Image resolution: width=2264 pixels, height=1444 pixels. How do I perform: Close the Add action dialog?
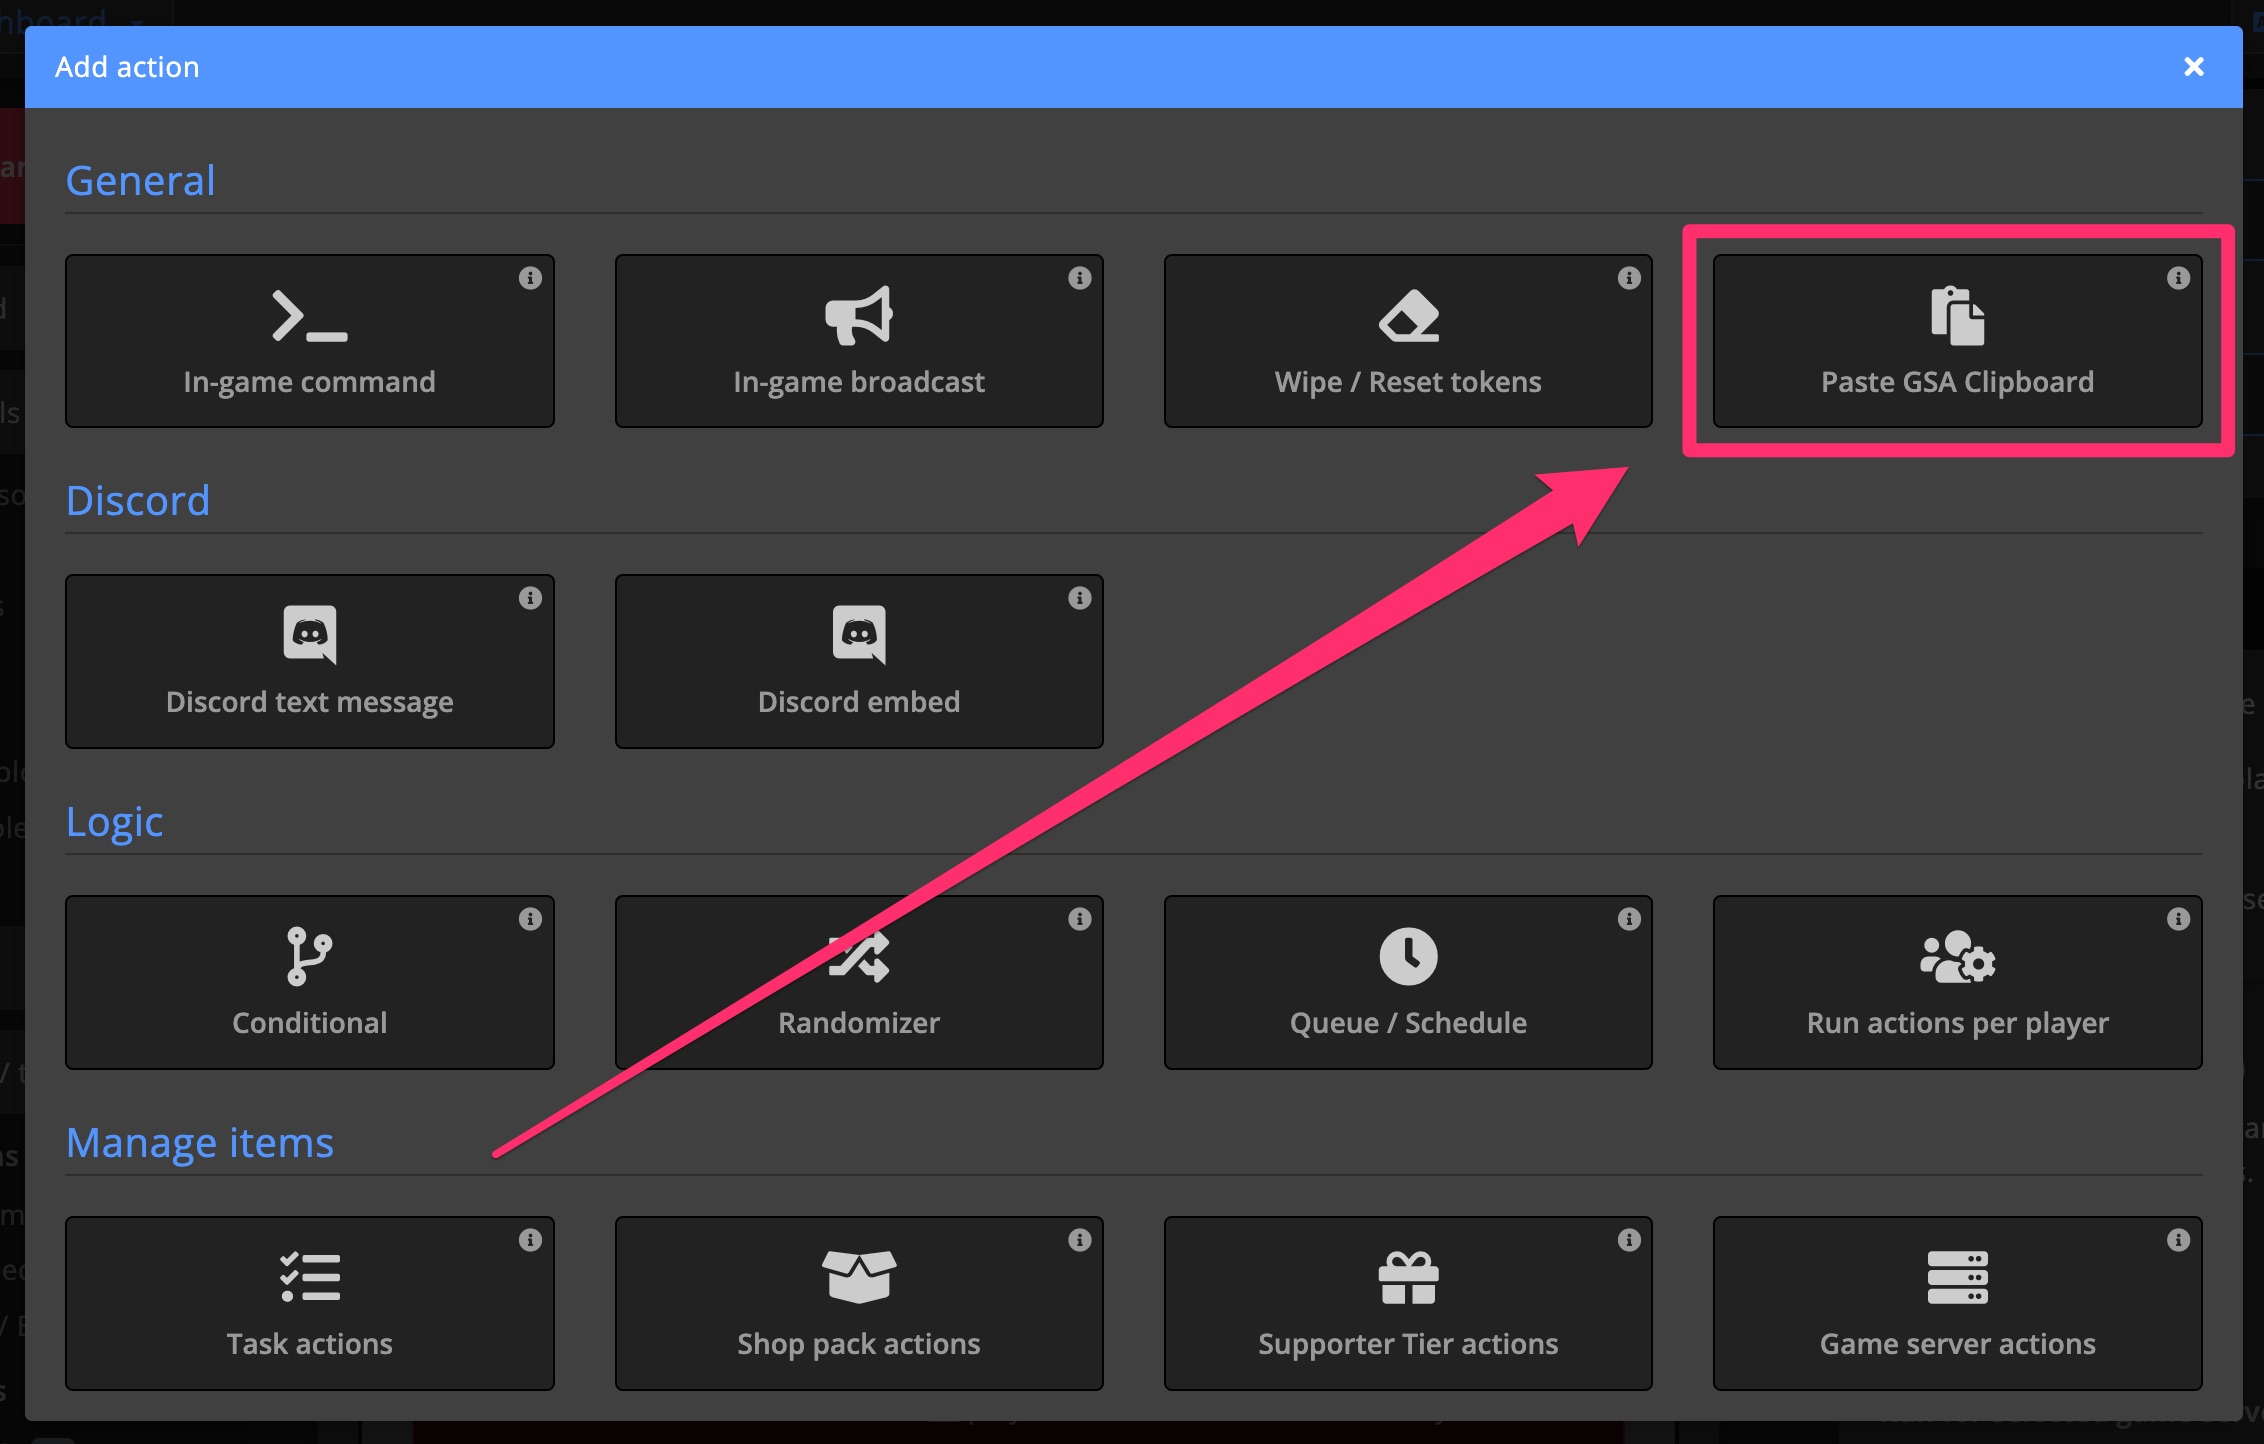coord(2194,66)
